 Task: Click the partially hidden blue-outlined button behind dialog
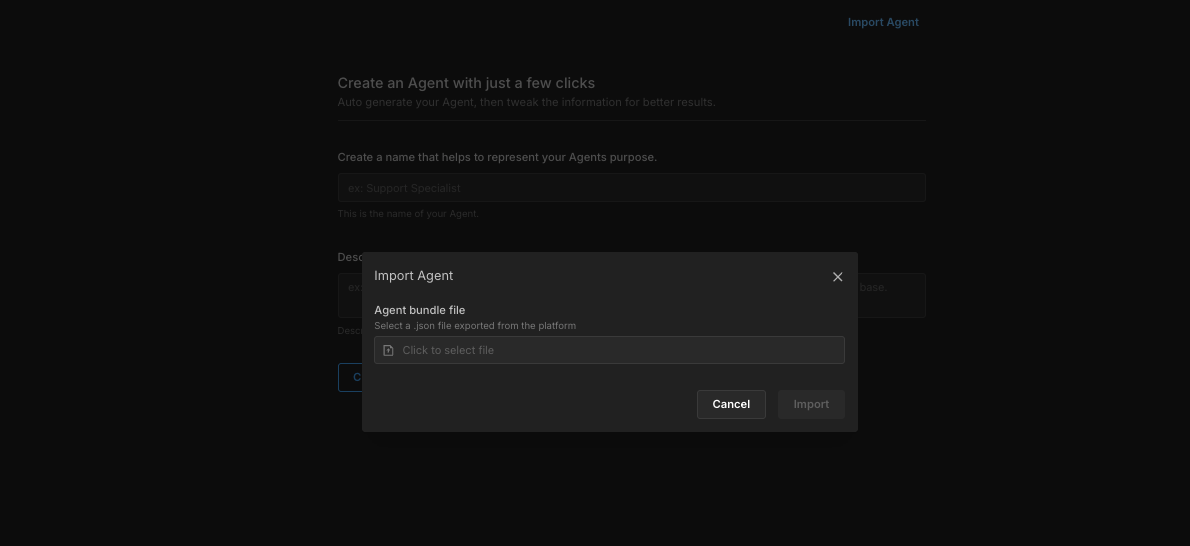350,377
